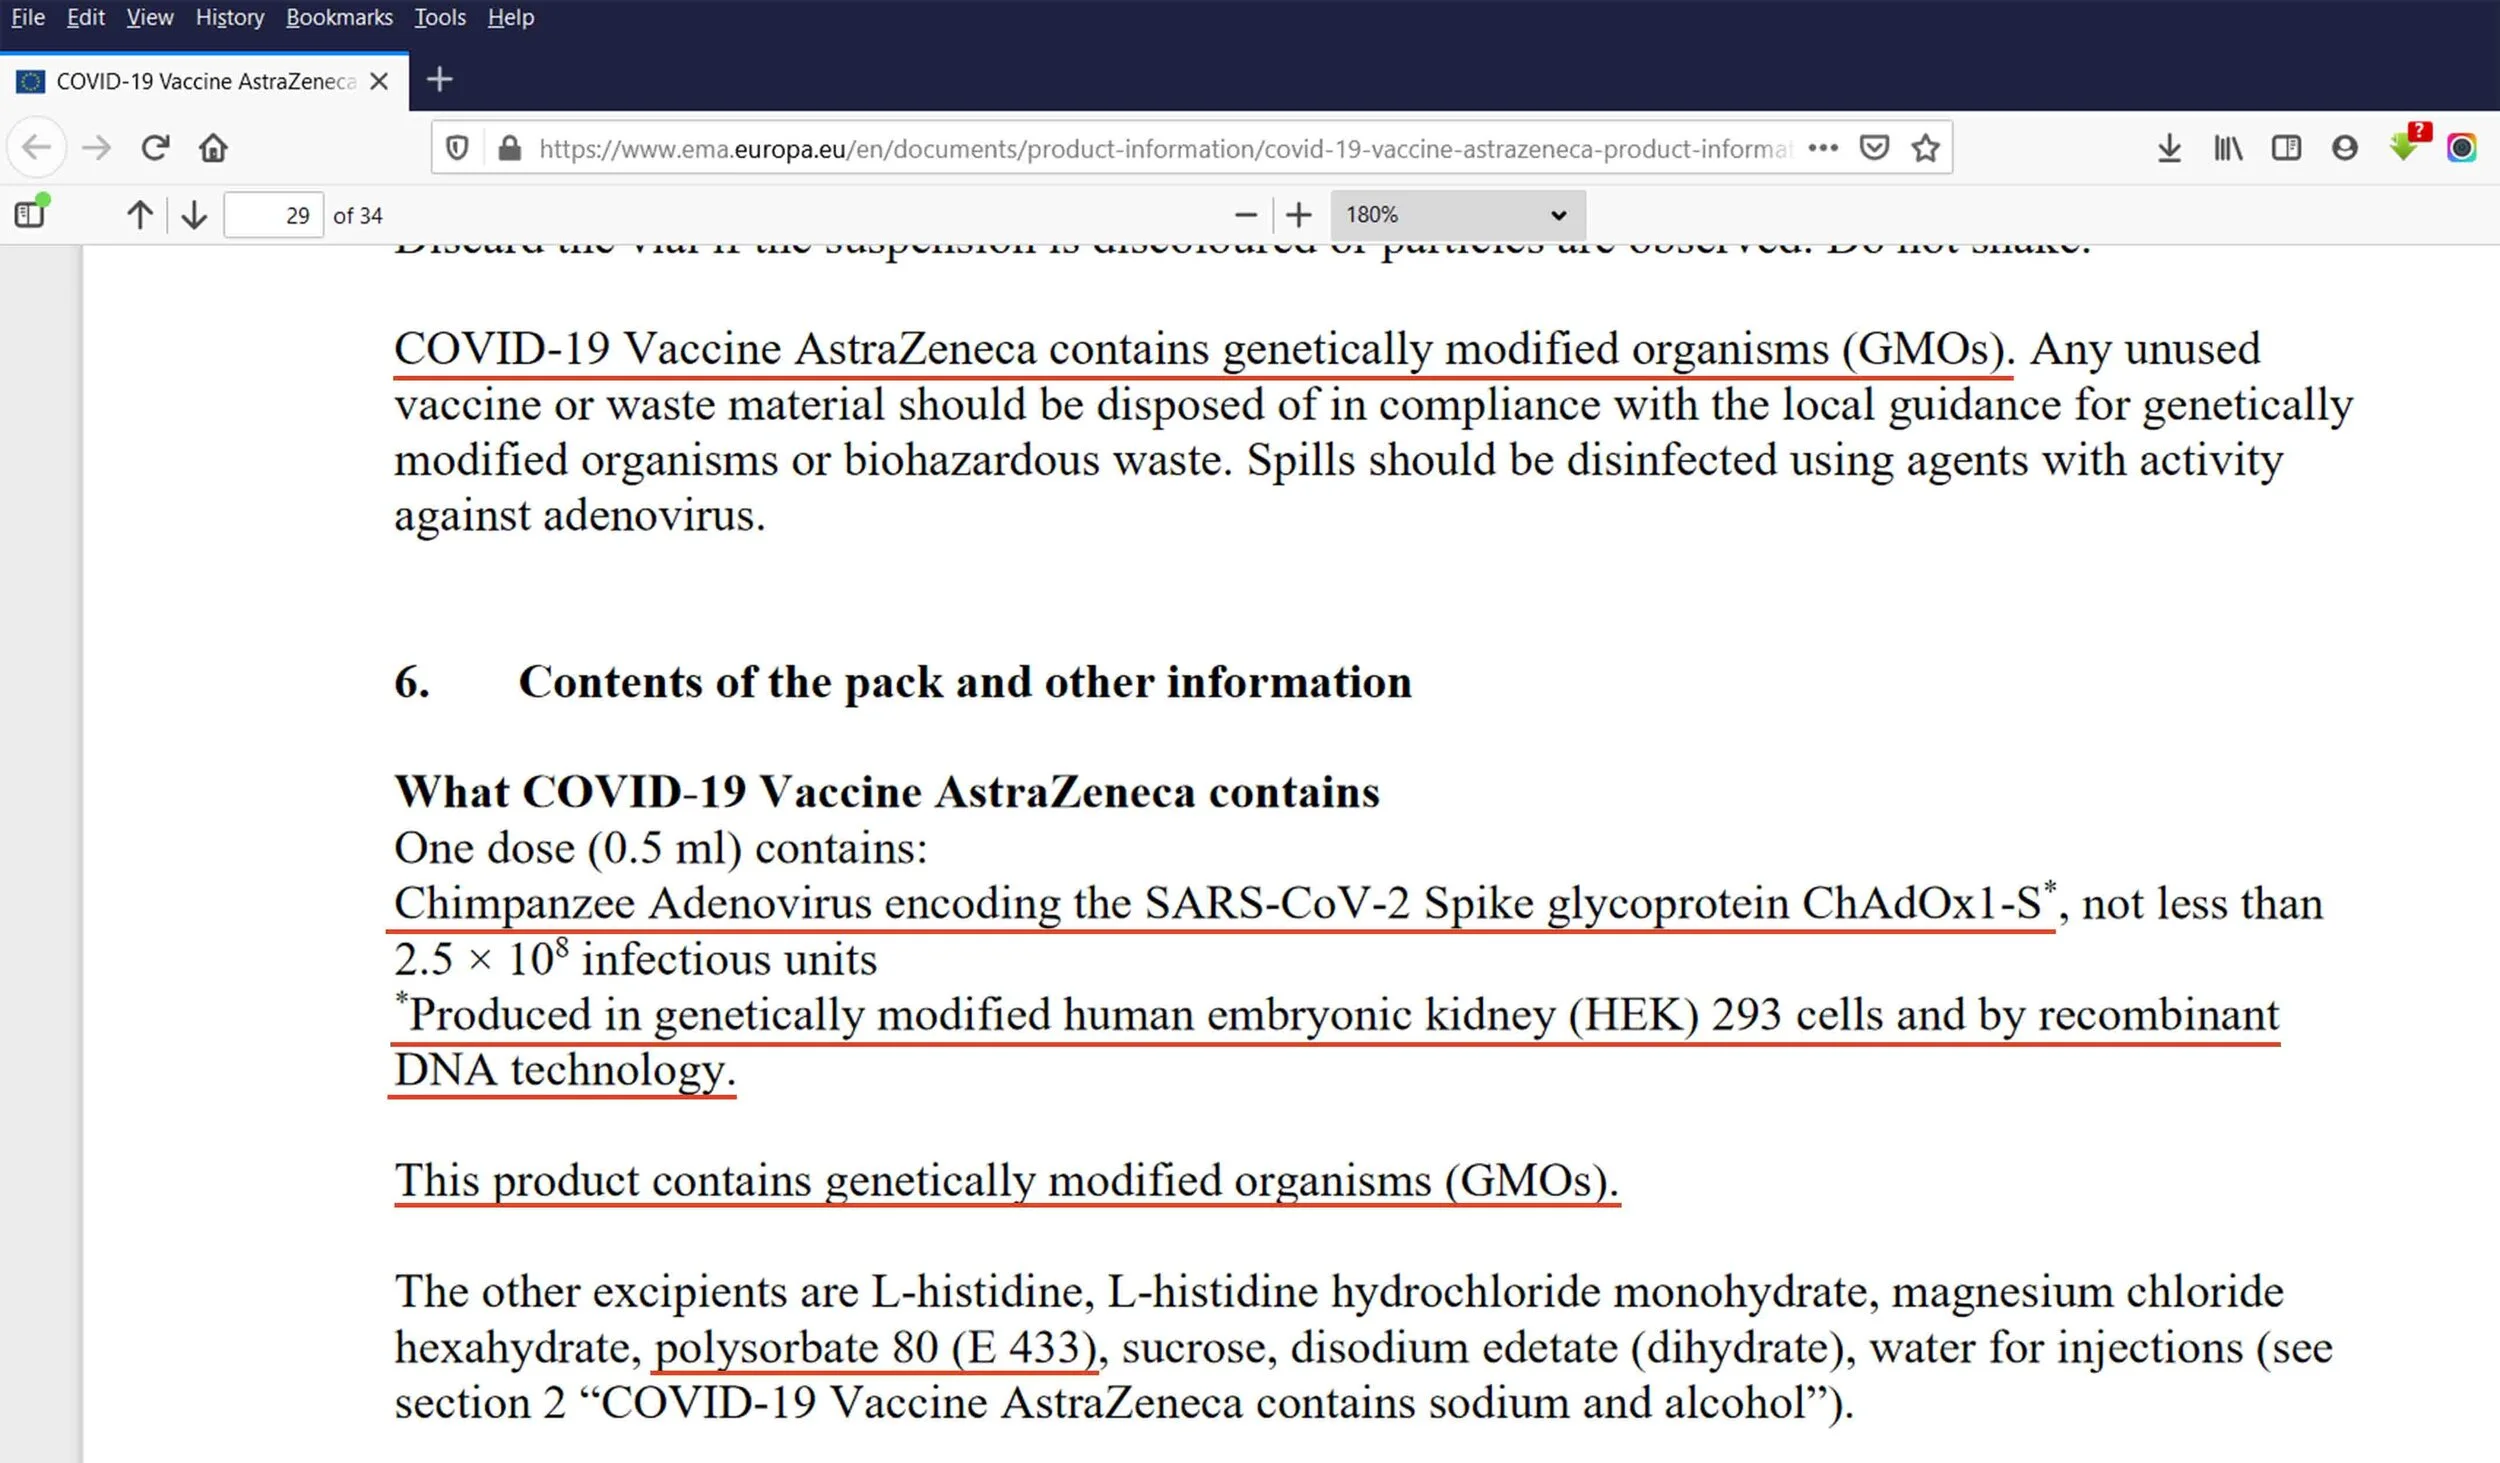The height and width of the screenshot is (1463, 2500).
Task: Open the Help menu
Action: tap(510, 17)
